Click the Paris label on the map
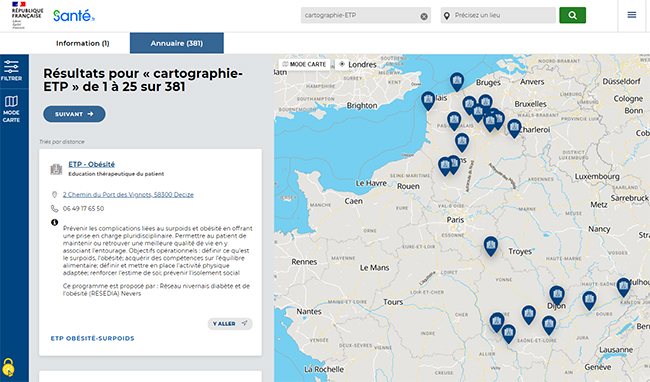Screen dimensions: 650x382 [455, 220]
